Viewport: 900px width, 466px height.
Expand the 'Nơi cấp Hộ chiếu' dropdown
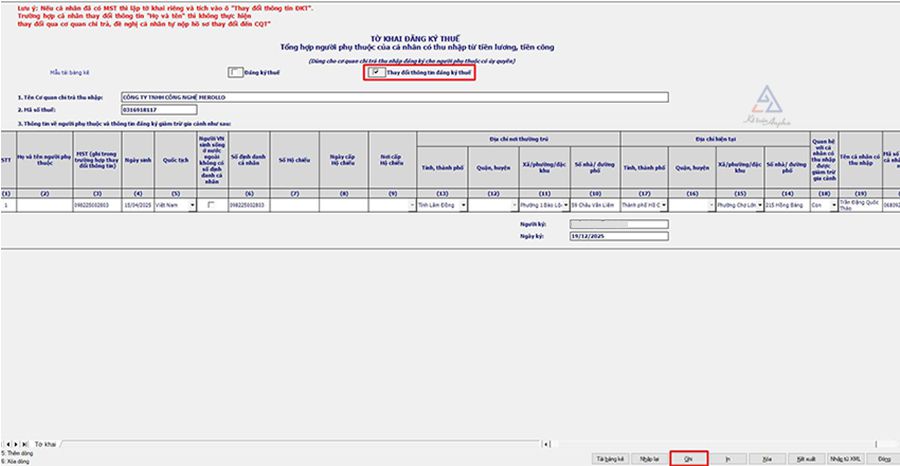click(x=412, y=204)
